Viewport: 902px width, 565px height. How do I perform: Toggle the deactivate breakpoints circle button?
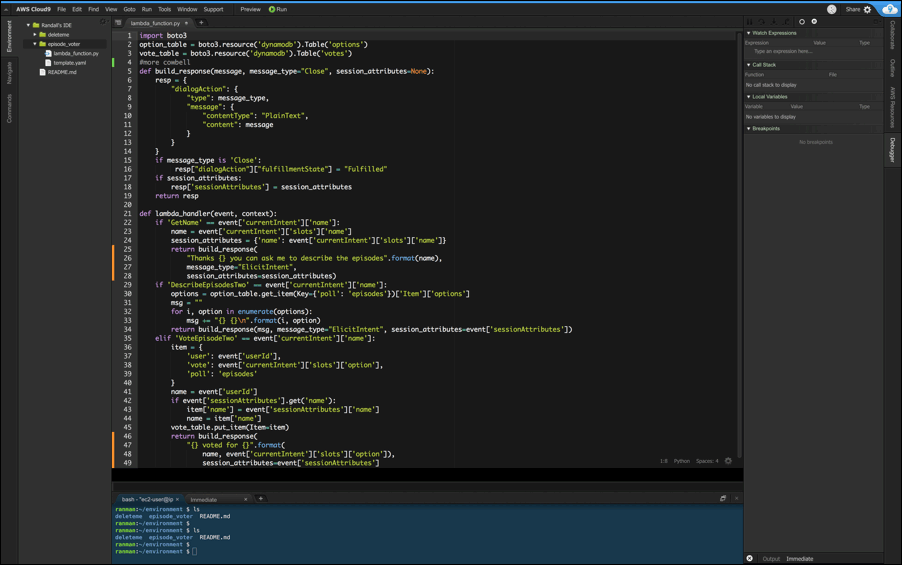(x=802, y=21)
